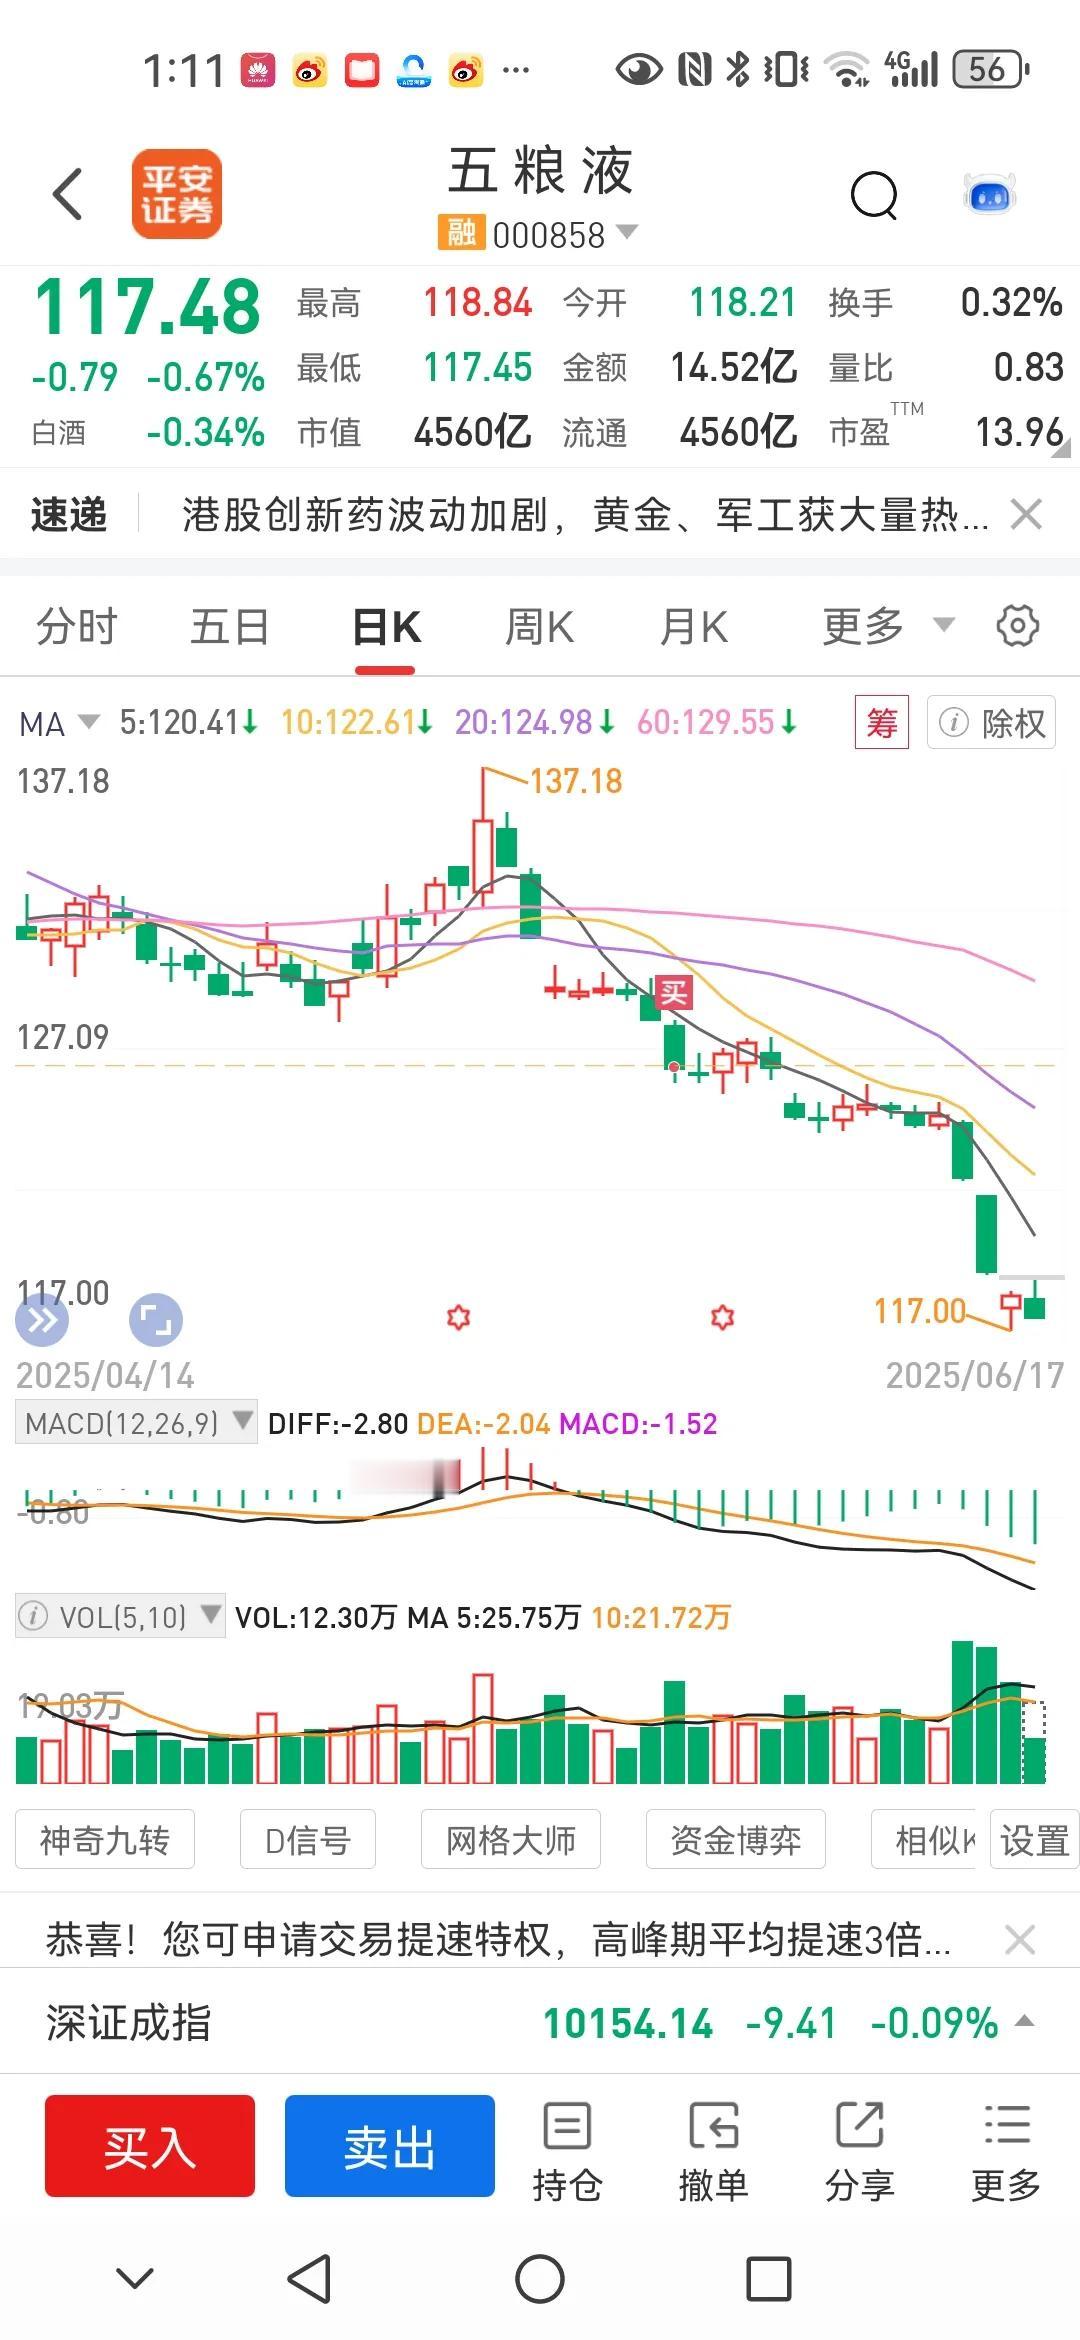Image resolution: width=1080 pixels, height=2340 pixels.
Task: Tap the VOL info icon
Action: 34,1617
